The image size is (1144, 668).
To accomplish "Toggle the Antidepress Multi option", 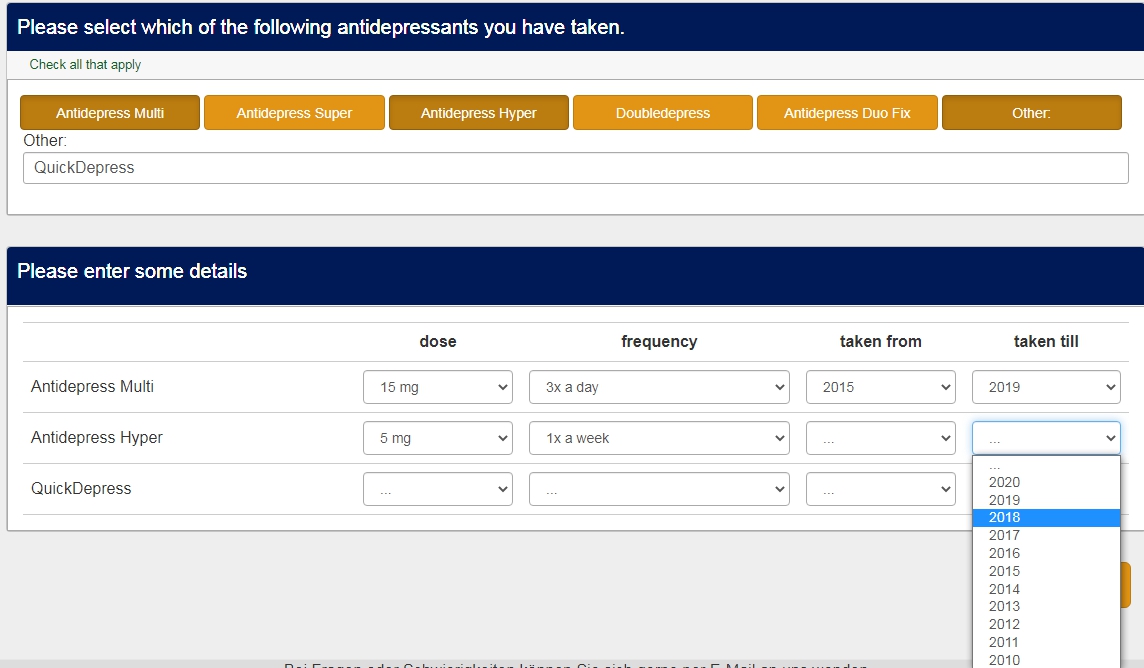I will coord(110,113).
